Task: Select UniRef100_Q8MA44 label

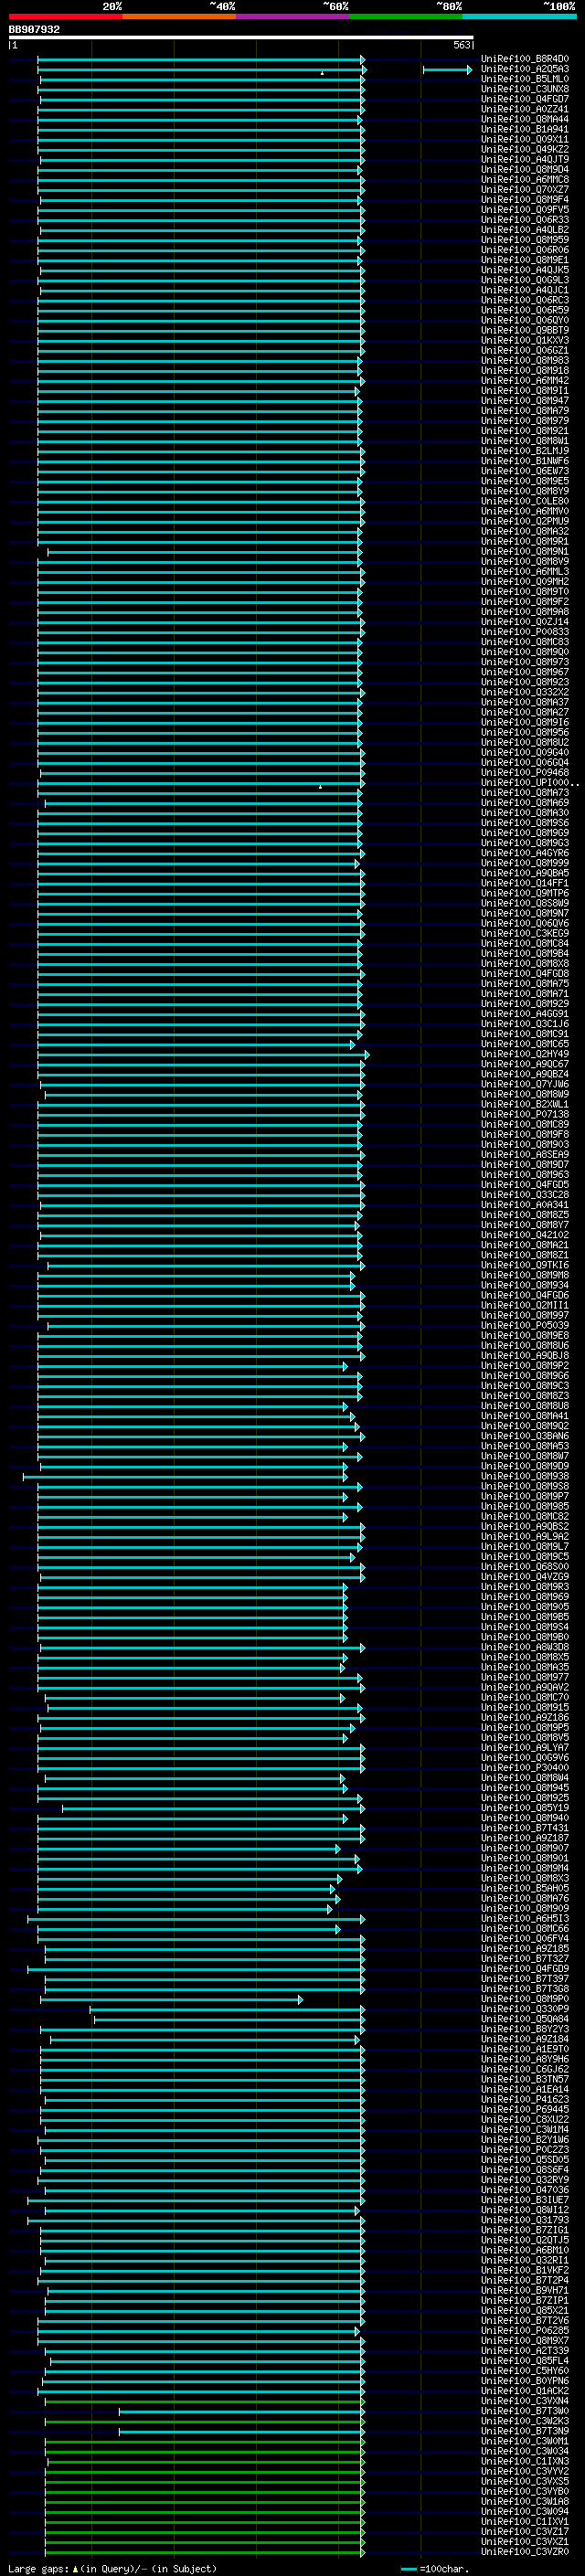Action: pyautogui.click(x=525, y=119)
